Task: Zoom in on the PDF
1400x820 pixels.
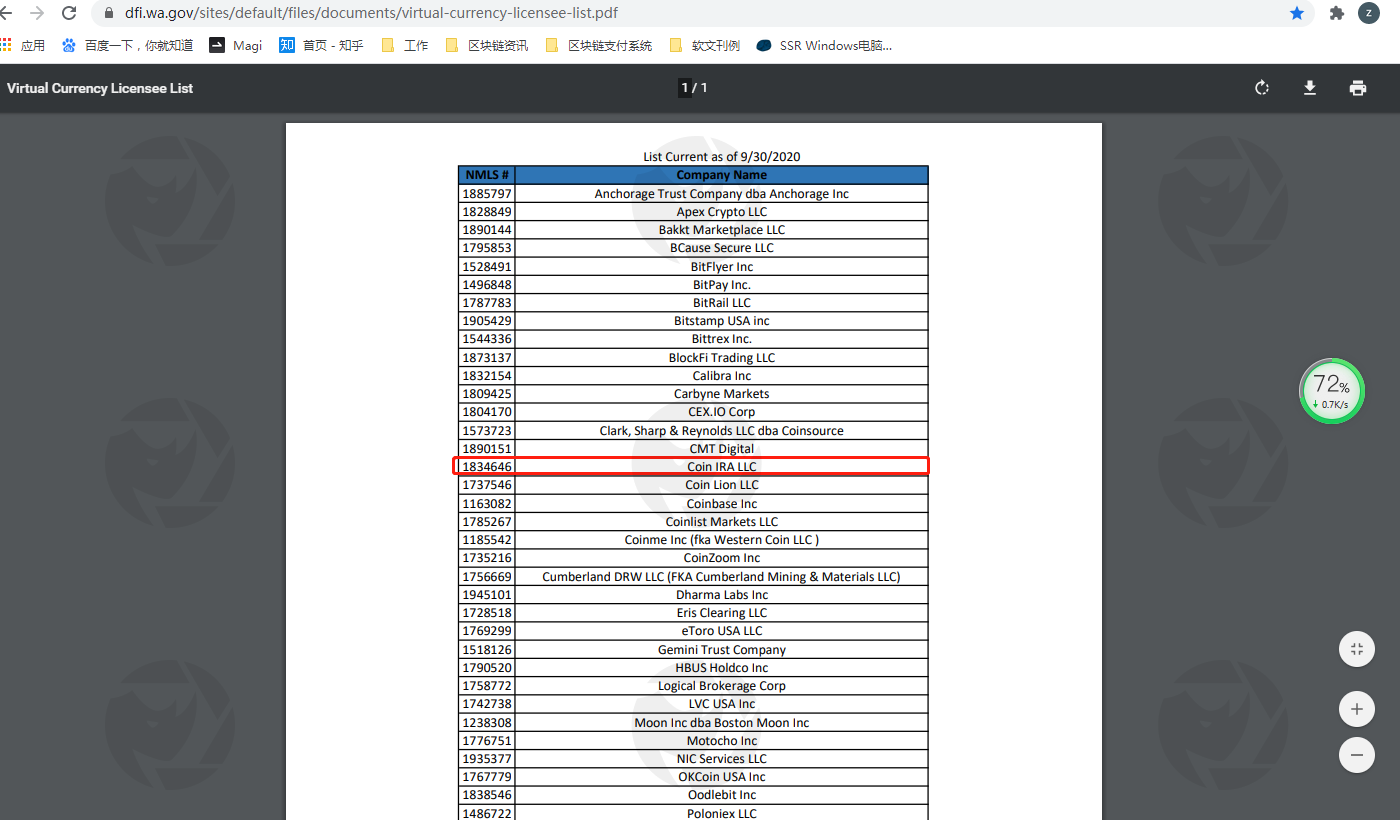Action: pyautogui.click(x=1356, y=710)
